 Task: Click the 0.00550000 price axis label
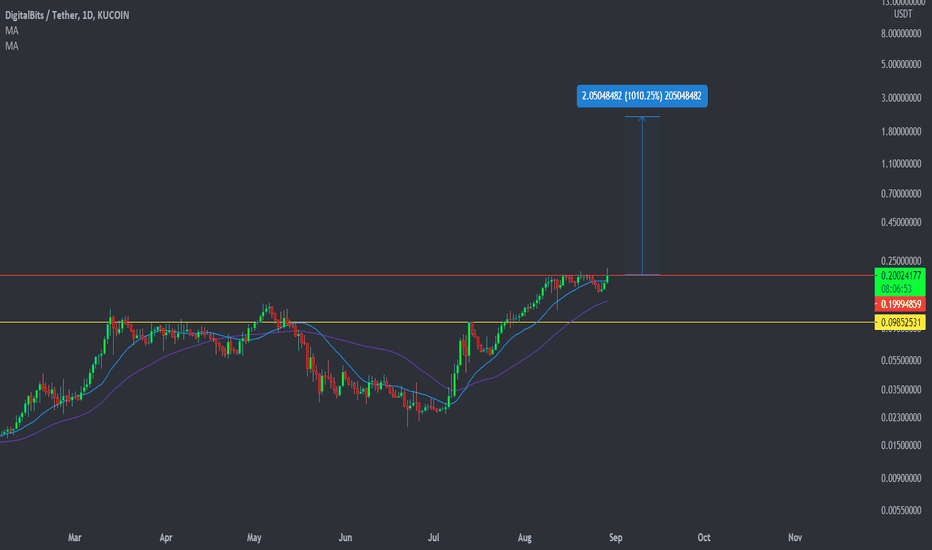click(x=901, y=510)
